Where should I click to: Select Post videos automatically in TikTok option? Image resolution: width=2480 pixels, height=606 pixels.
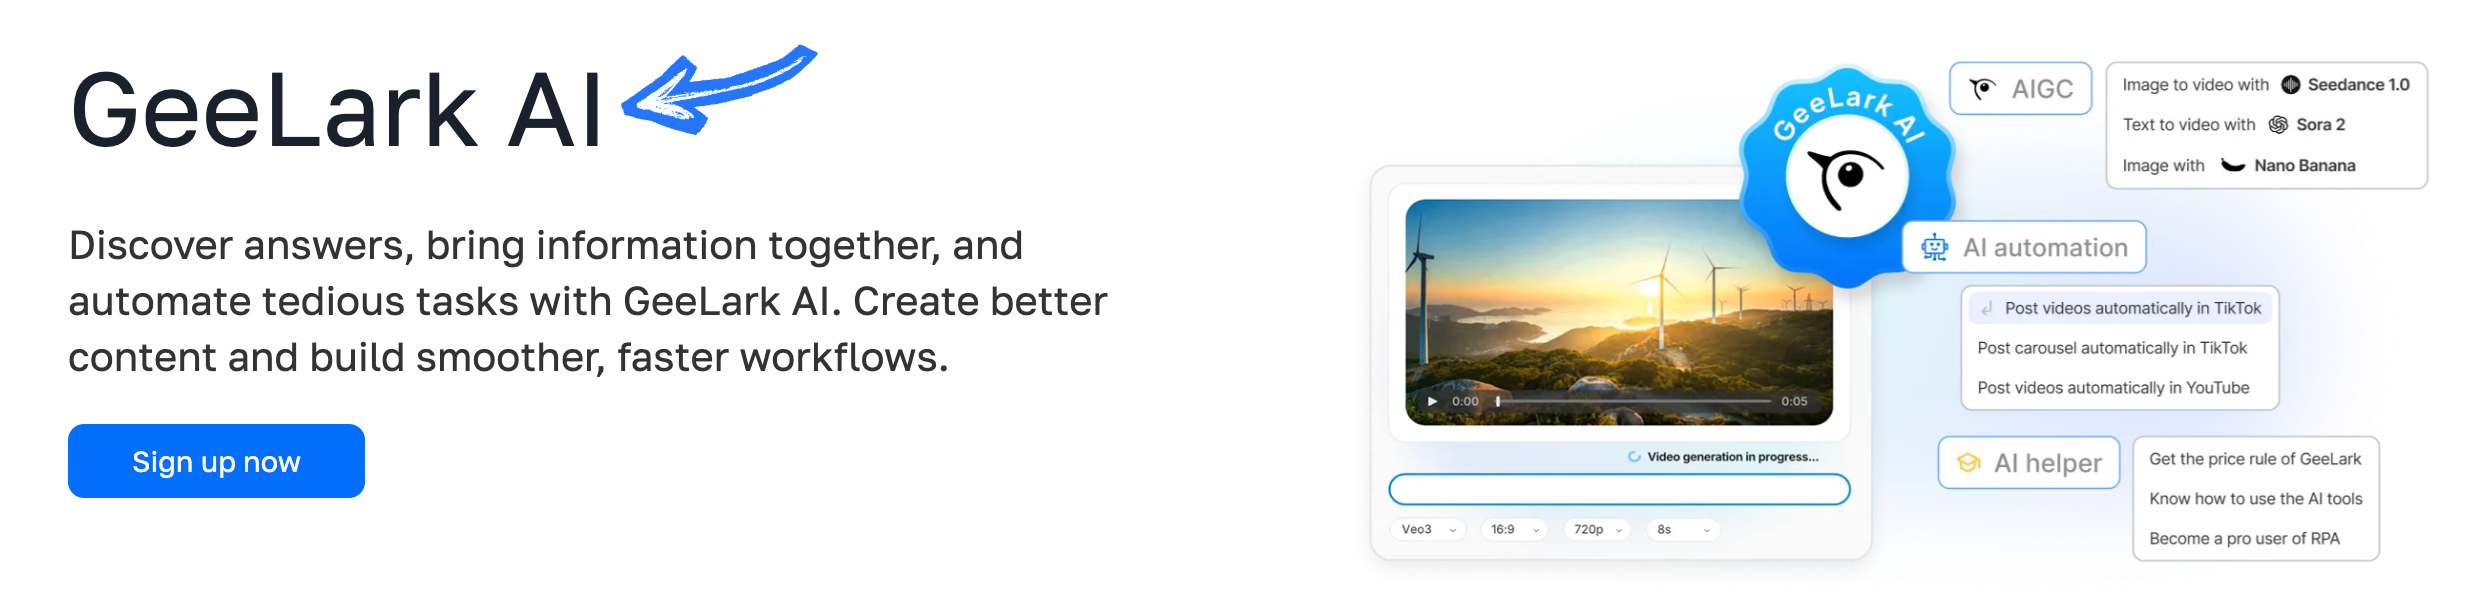[x=2120, y=308]
